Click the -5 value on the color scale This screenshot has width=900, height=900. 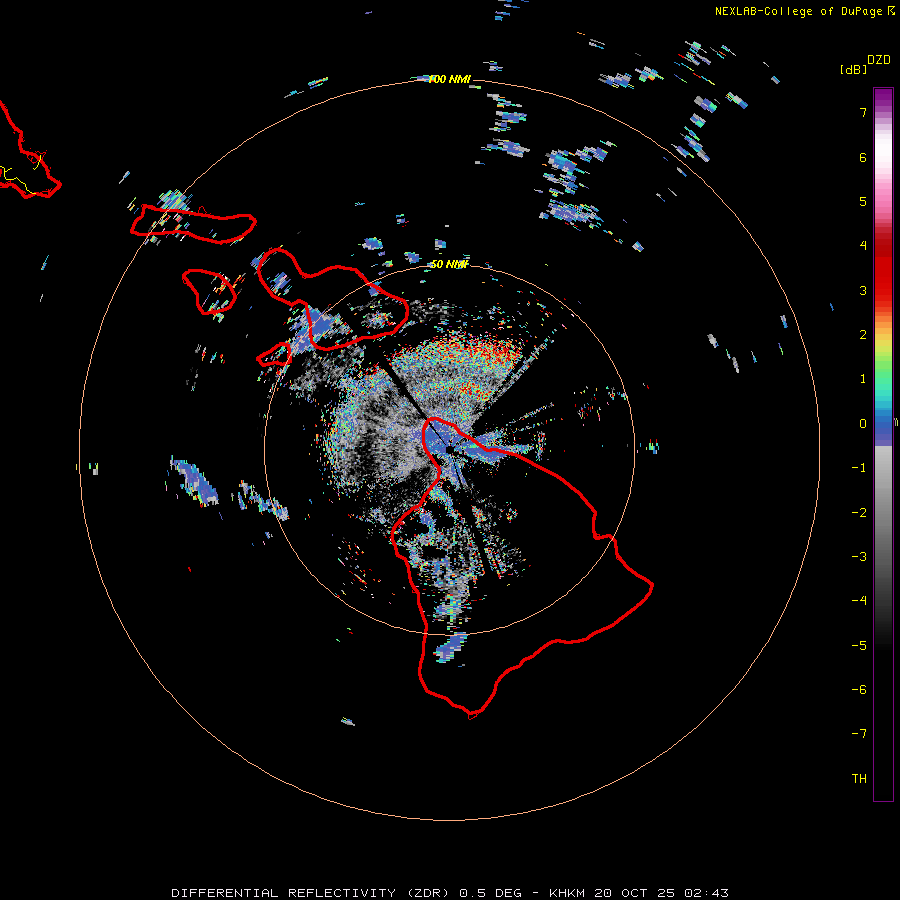[x=859, y=646]
